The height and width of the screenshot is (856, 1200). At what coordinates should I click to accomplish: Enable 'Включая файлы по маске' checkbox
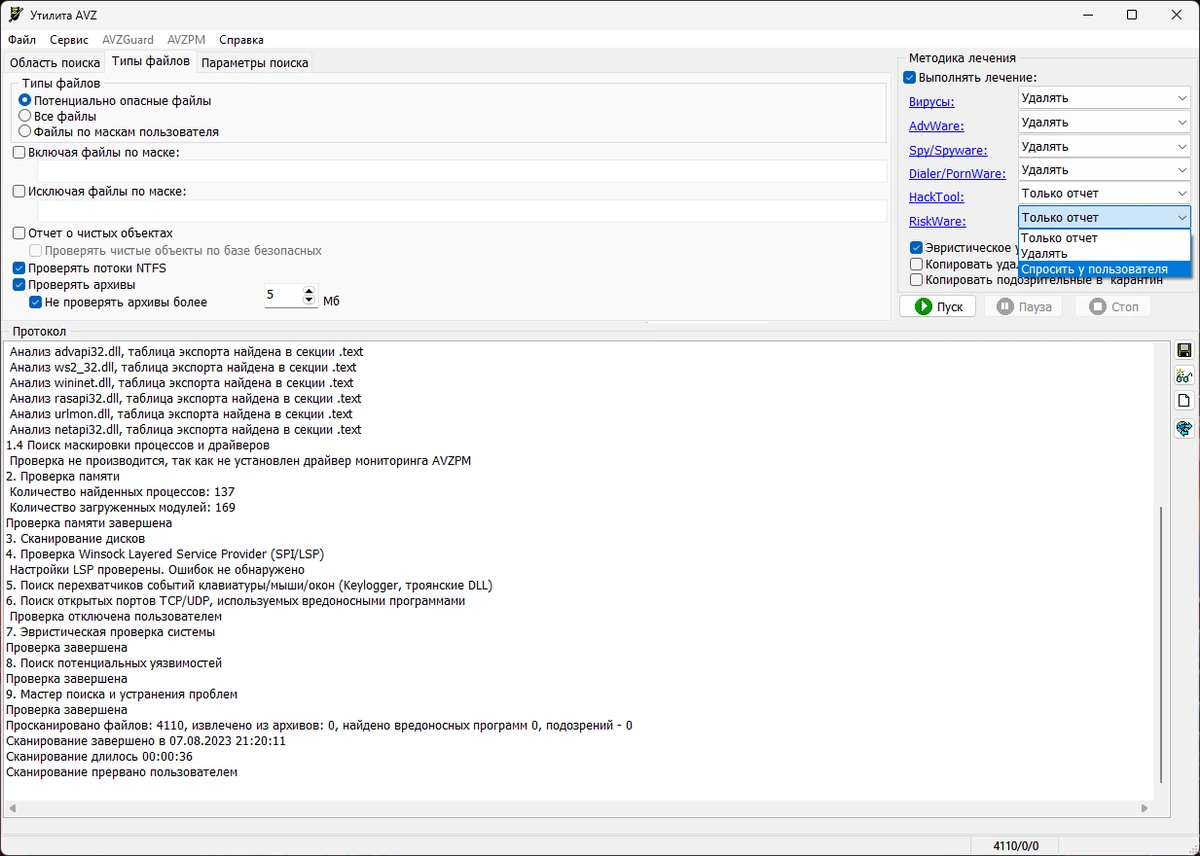(x=19, y=152)
